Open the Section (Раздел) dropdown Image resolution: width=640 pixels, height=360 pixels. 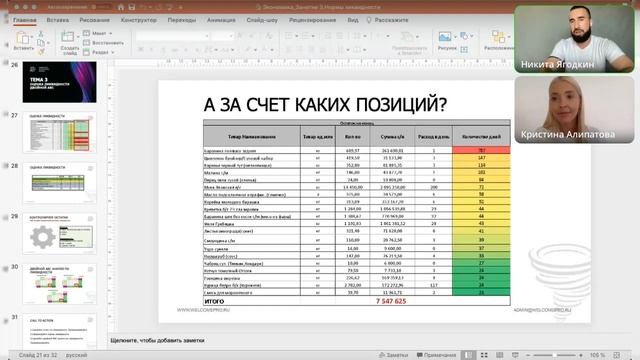point(99,52)
